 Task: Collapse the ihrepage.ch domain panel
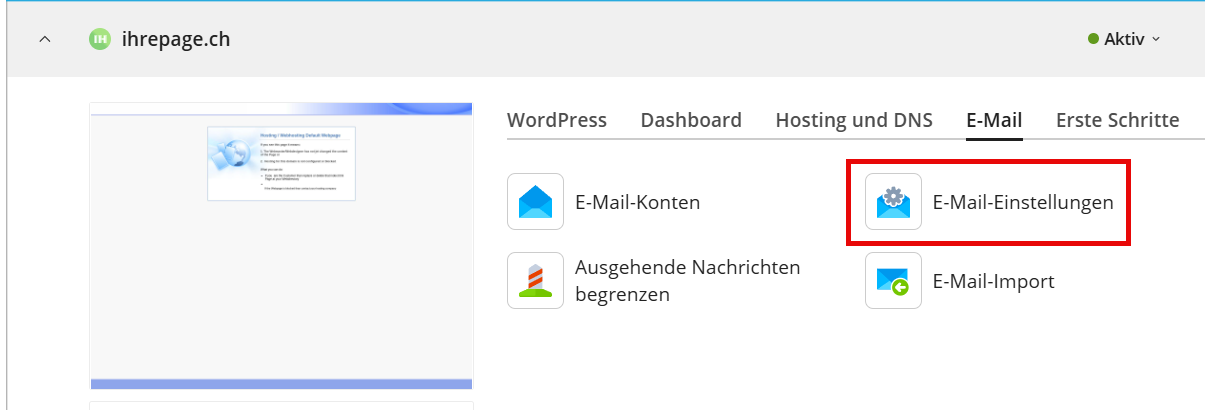pos(44,40)
